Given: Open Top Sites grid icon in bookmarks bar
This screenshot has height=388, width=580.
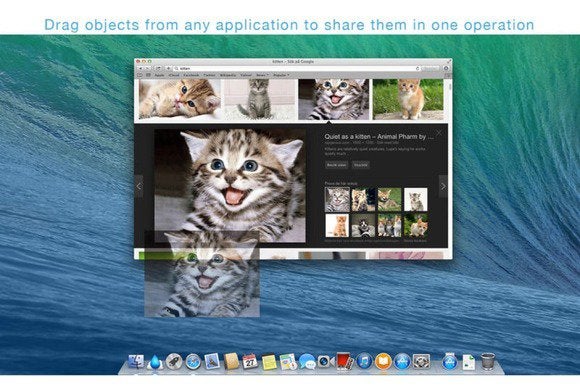Looking at the screenshot, I should [x=148, y=75].
